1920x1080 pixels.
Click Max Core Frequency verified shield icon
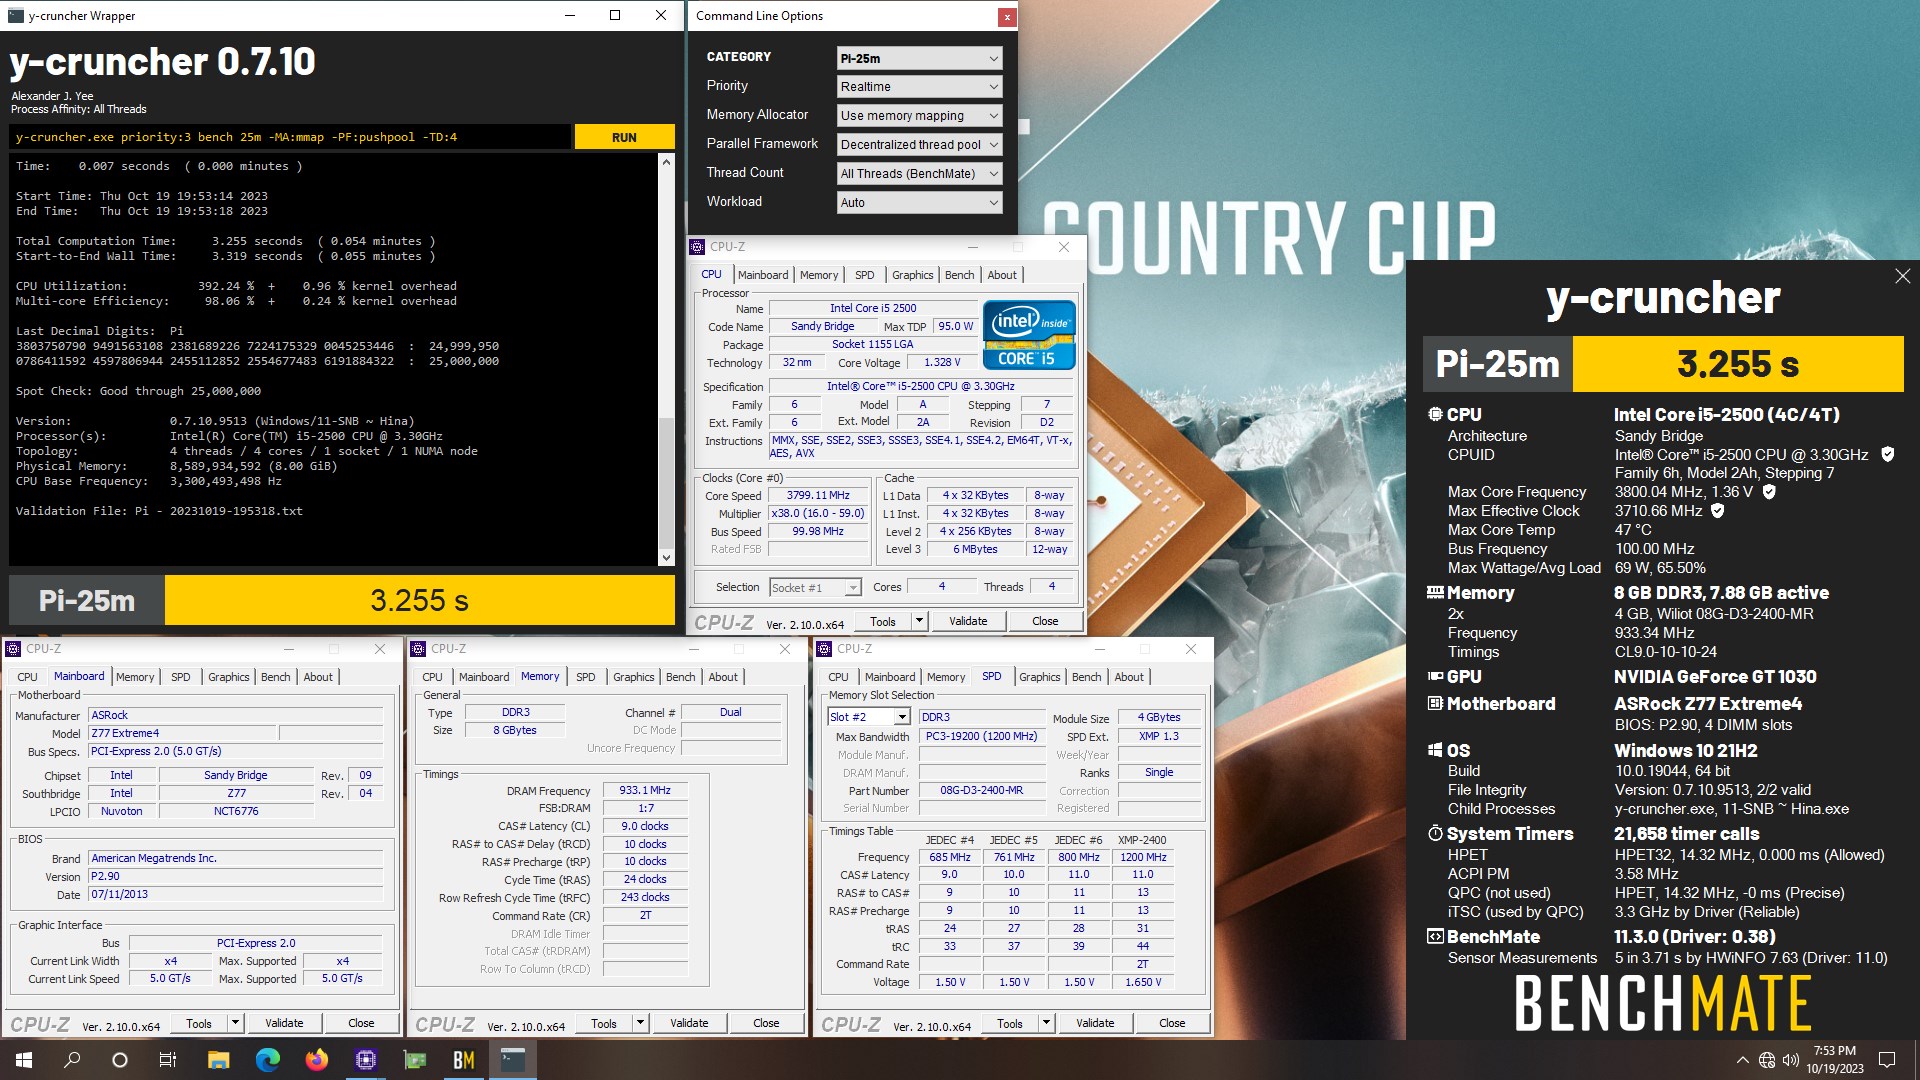(1769, 492)
